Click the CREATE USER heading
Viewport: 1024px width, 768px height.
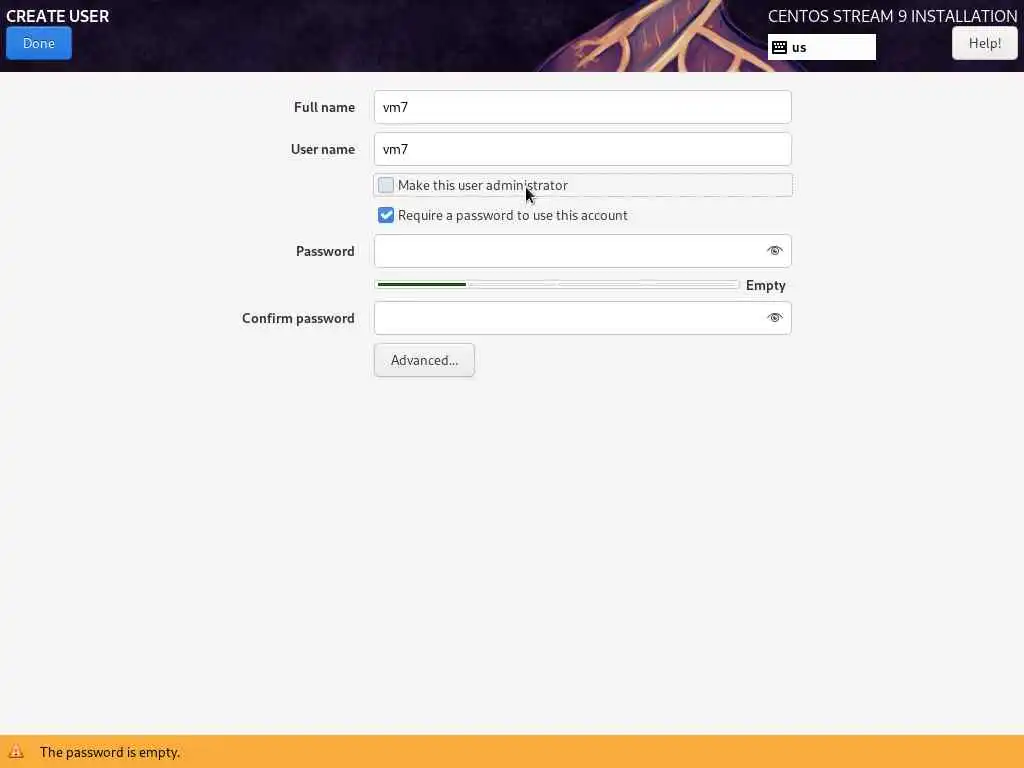point(57,16)
